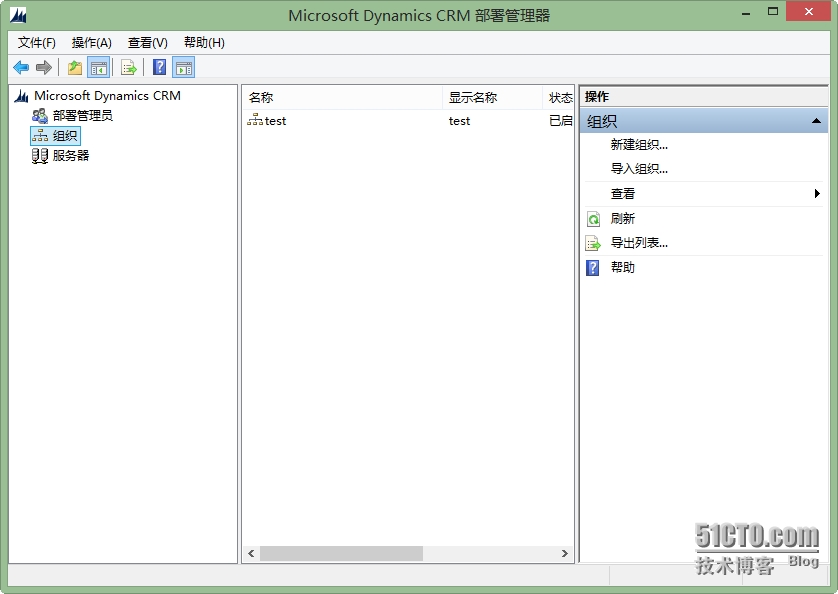838x594 pixels.
Task: Click the horizontal scrollbar right arrow
Action: point(565,553)
